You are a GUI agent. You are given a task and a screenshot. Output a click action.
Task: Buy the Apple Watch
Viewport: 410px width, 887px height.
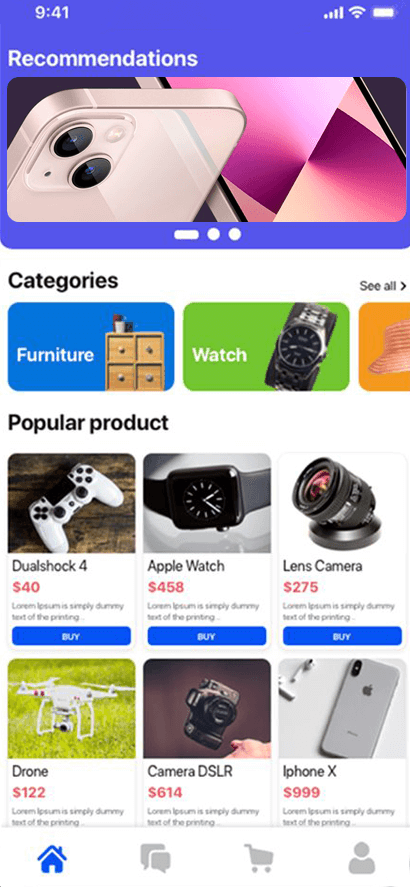coord(207,636)
